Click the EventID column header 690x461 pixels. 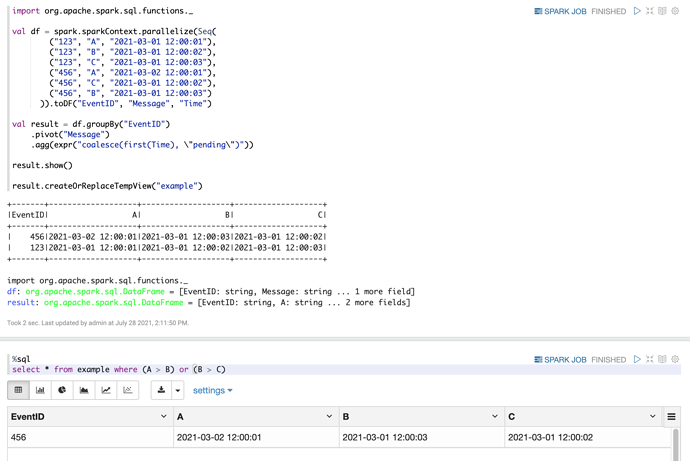(90, 417)
